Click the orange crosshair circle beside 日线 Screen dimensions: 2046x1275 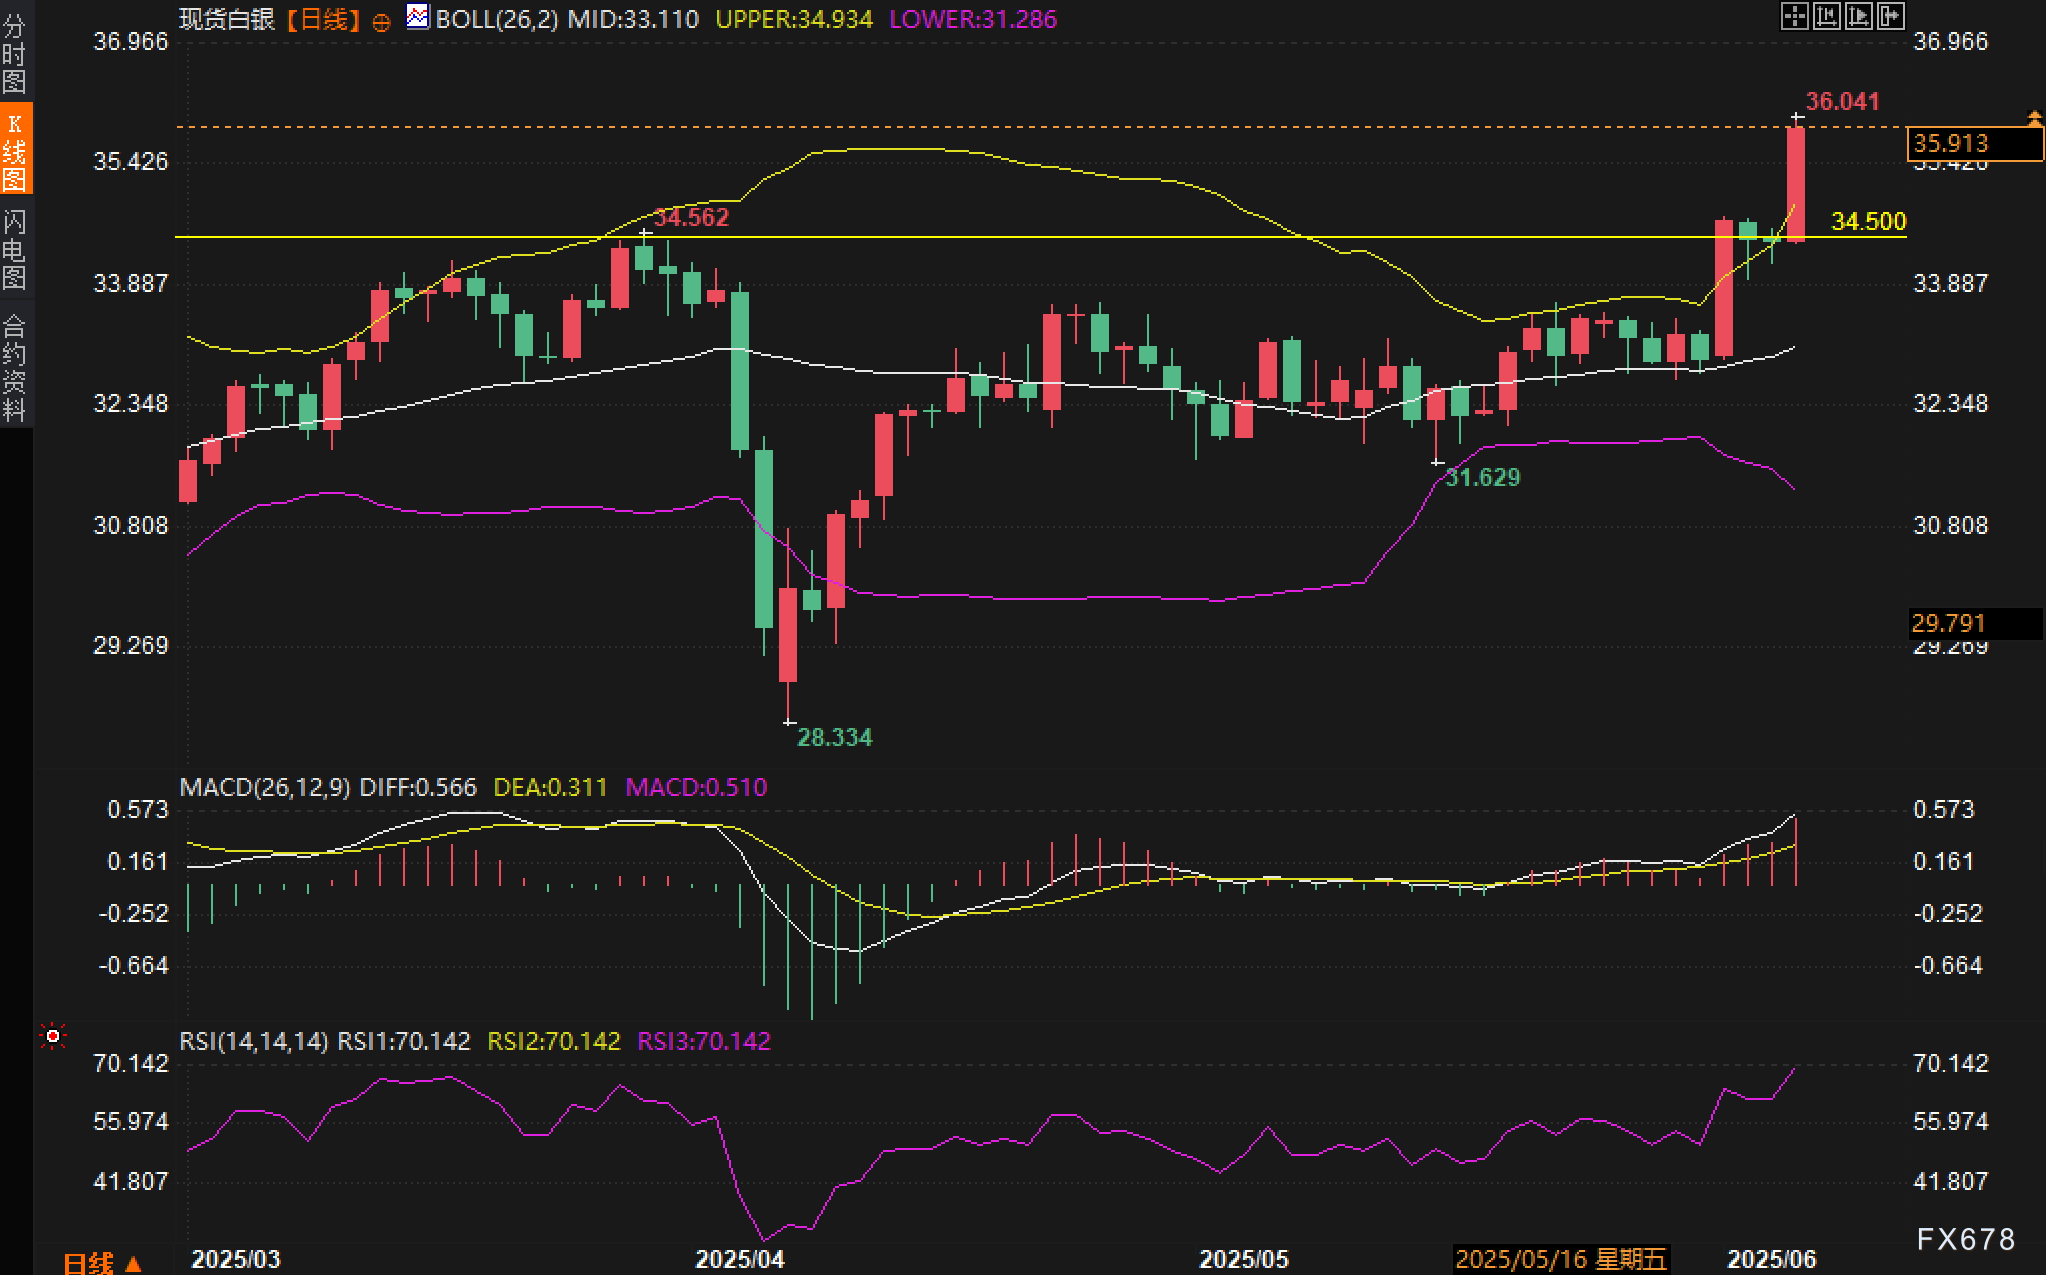(381, 22)
